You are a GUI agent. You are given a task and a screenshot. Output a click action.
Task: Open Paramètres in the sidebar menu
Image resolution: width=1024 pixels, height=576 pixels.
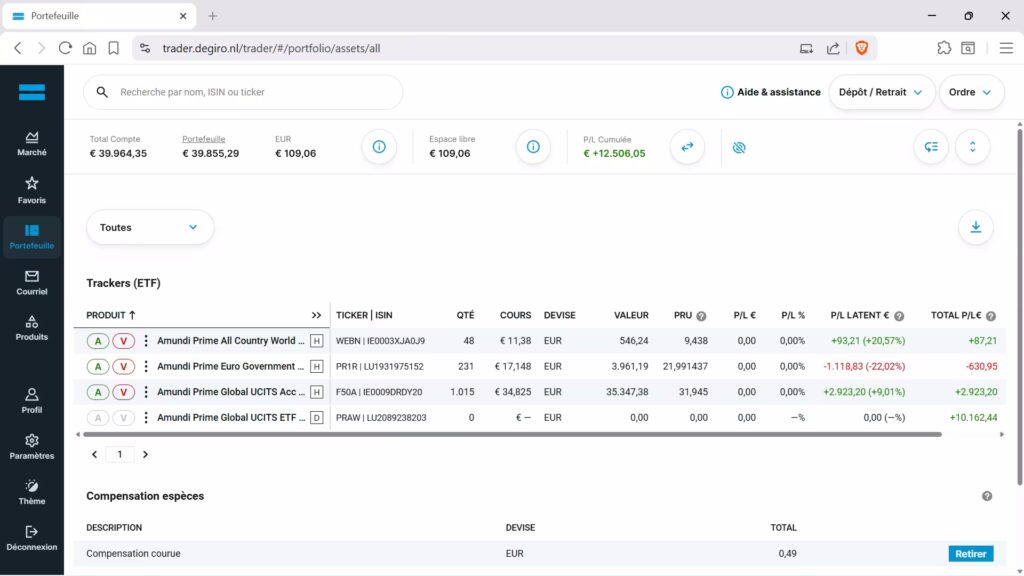click(32, 446)
